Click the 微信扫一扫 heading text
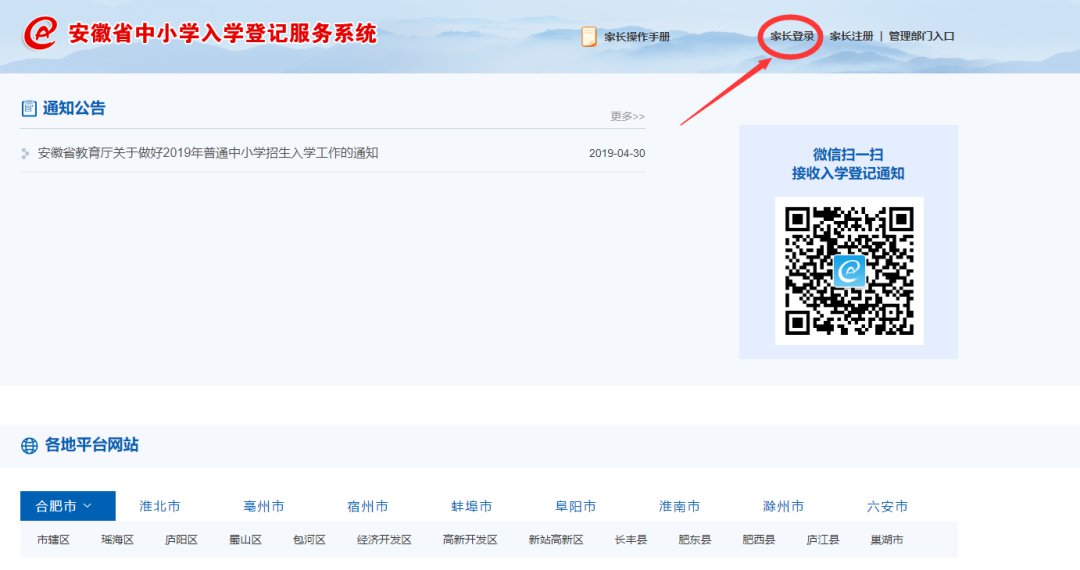The width and height of the screenshot is (1080, 570). click(848, 155)
